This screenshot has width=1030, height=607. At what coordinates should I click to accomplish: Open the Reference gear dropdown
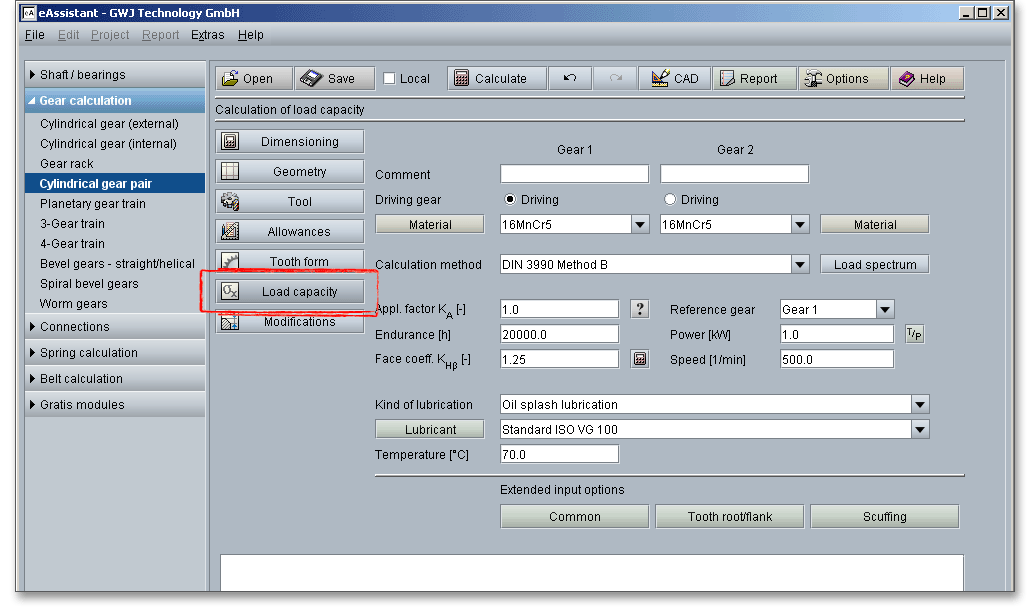(x=885, y=310)
